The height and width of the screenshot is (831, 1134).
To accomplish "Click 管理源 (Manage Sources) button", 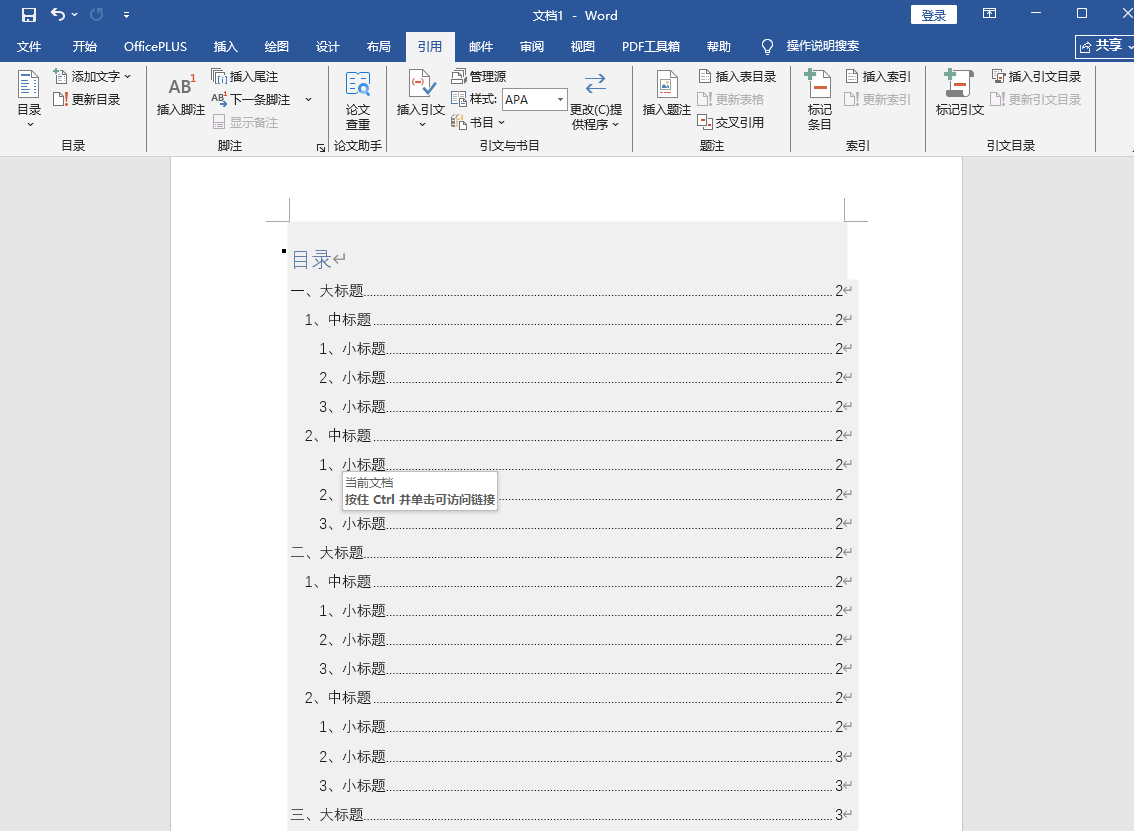I will pyautogui.click(x=479, y=76).
